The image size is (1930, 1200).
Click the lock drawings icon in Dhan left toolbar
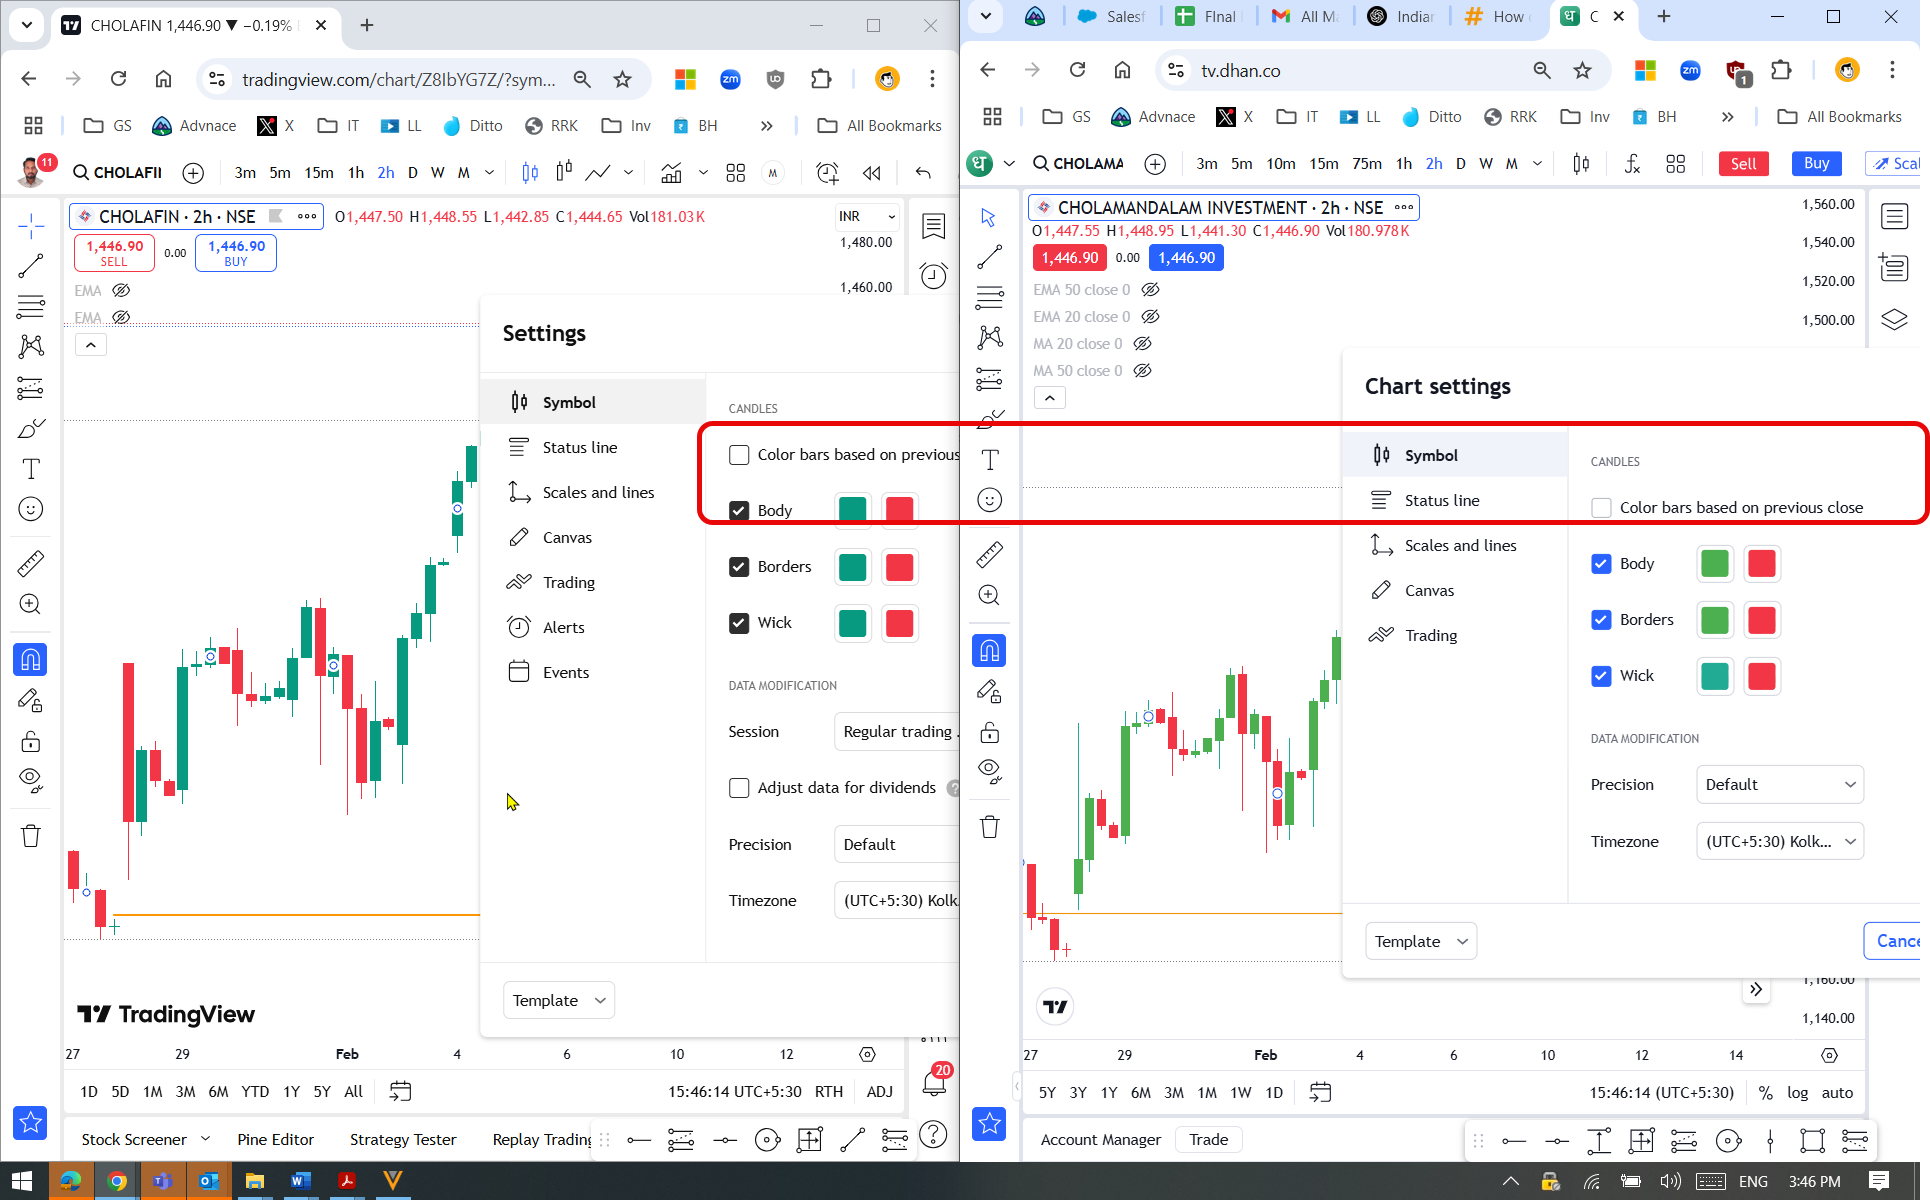(989, 732)
